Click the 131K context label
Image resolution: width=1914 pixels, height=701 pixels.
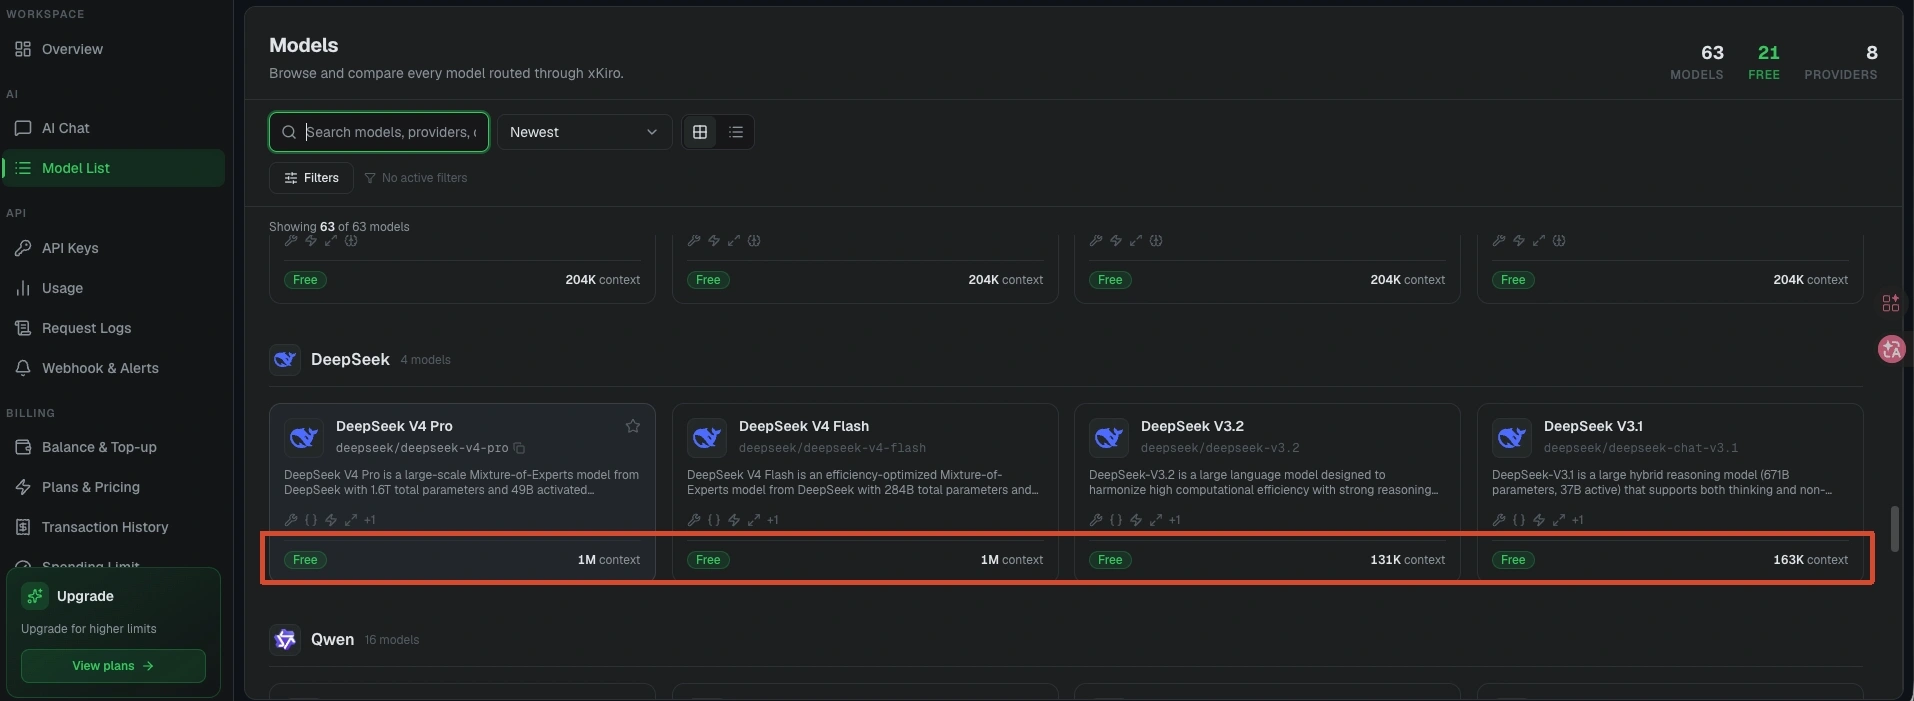1407,560
